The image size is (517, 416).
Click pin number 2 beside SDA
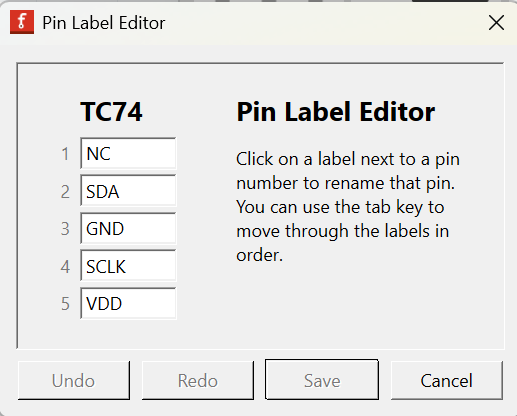[65, 192]
